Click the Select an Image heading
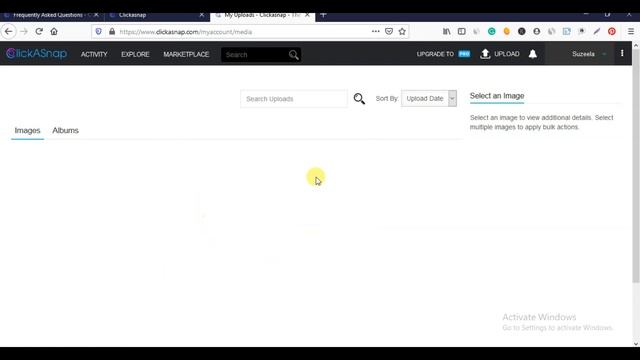Image resolution: width=640 pixels, height=360 pixels. tap(497, 96)
